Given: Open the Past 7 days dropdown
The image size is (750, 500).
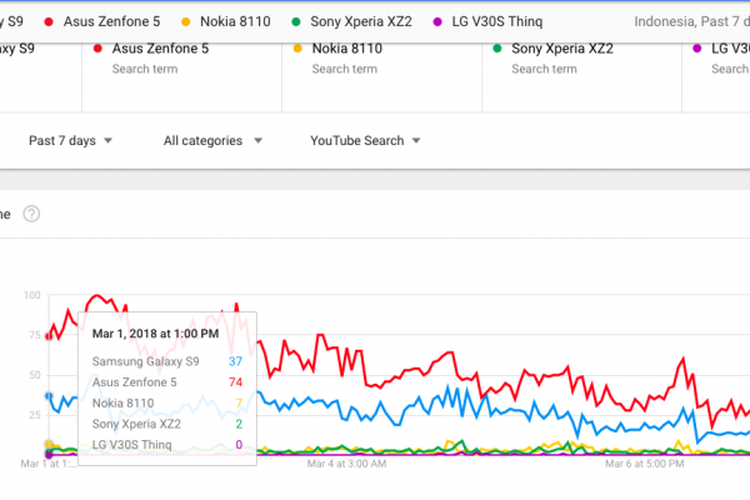Looking at the screenshot, I should click(70, 141).
